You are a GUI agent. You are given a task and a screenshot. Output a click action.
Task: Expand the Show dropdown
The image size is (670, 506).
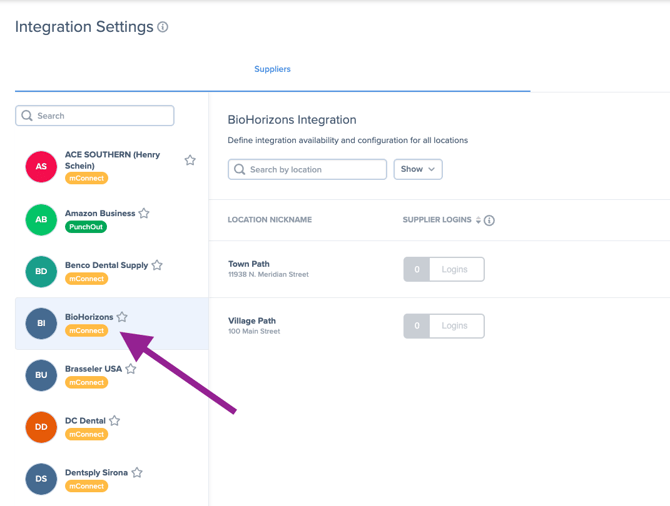click(x=418, y=169)
